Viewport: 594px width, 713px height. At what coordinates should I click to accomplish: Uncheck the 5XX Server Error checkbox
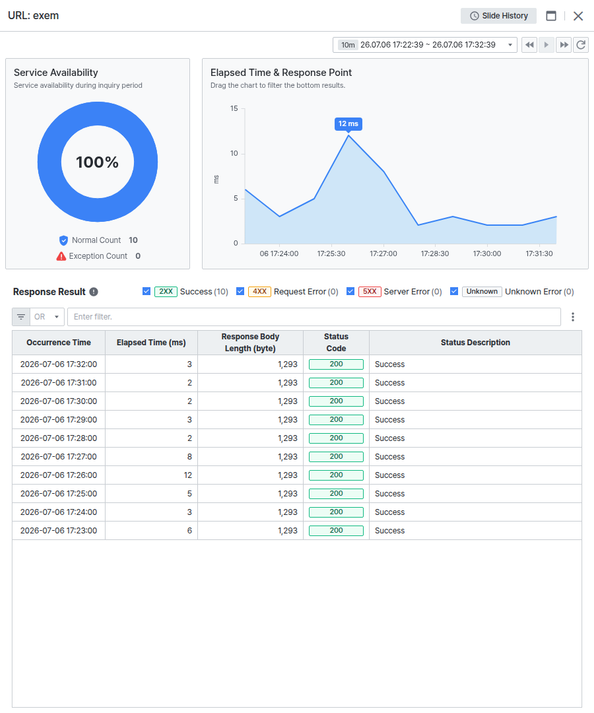(x=350, y=291)
